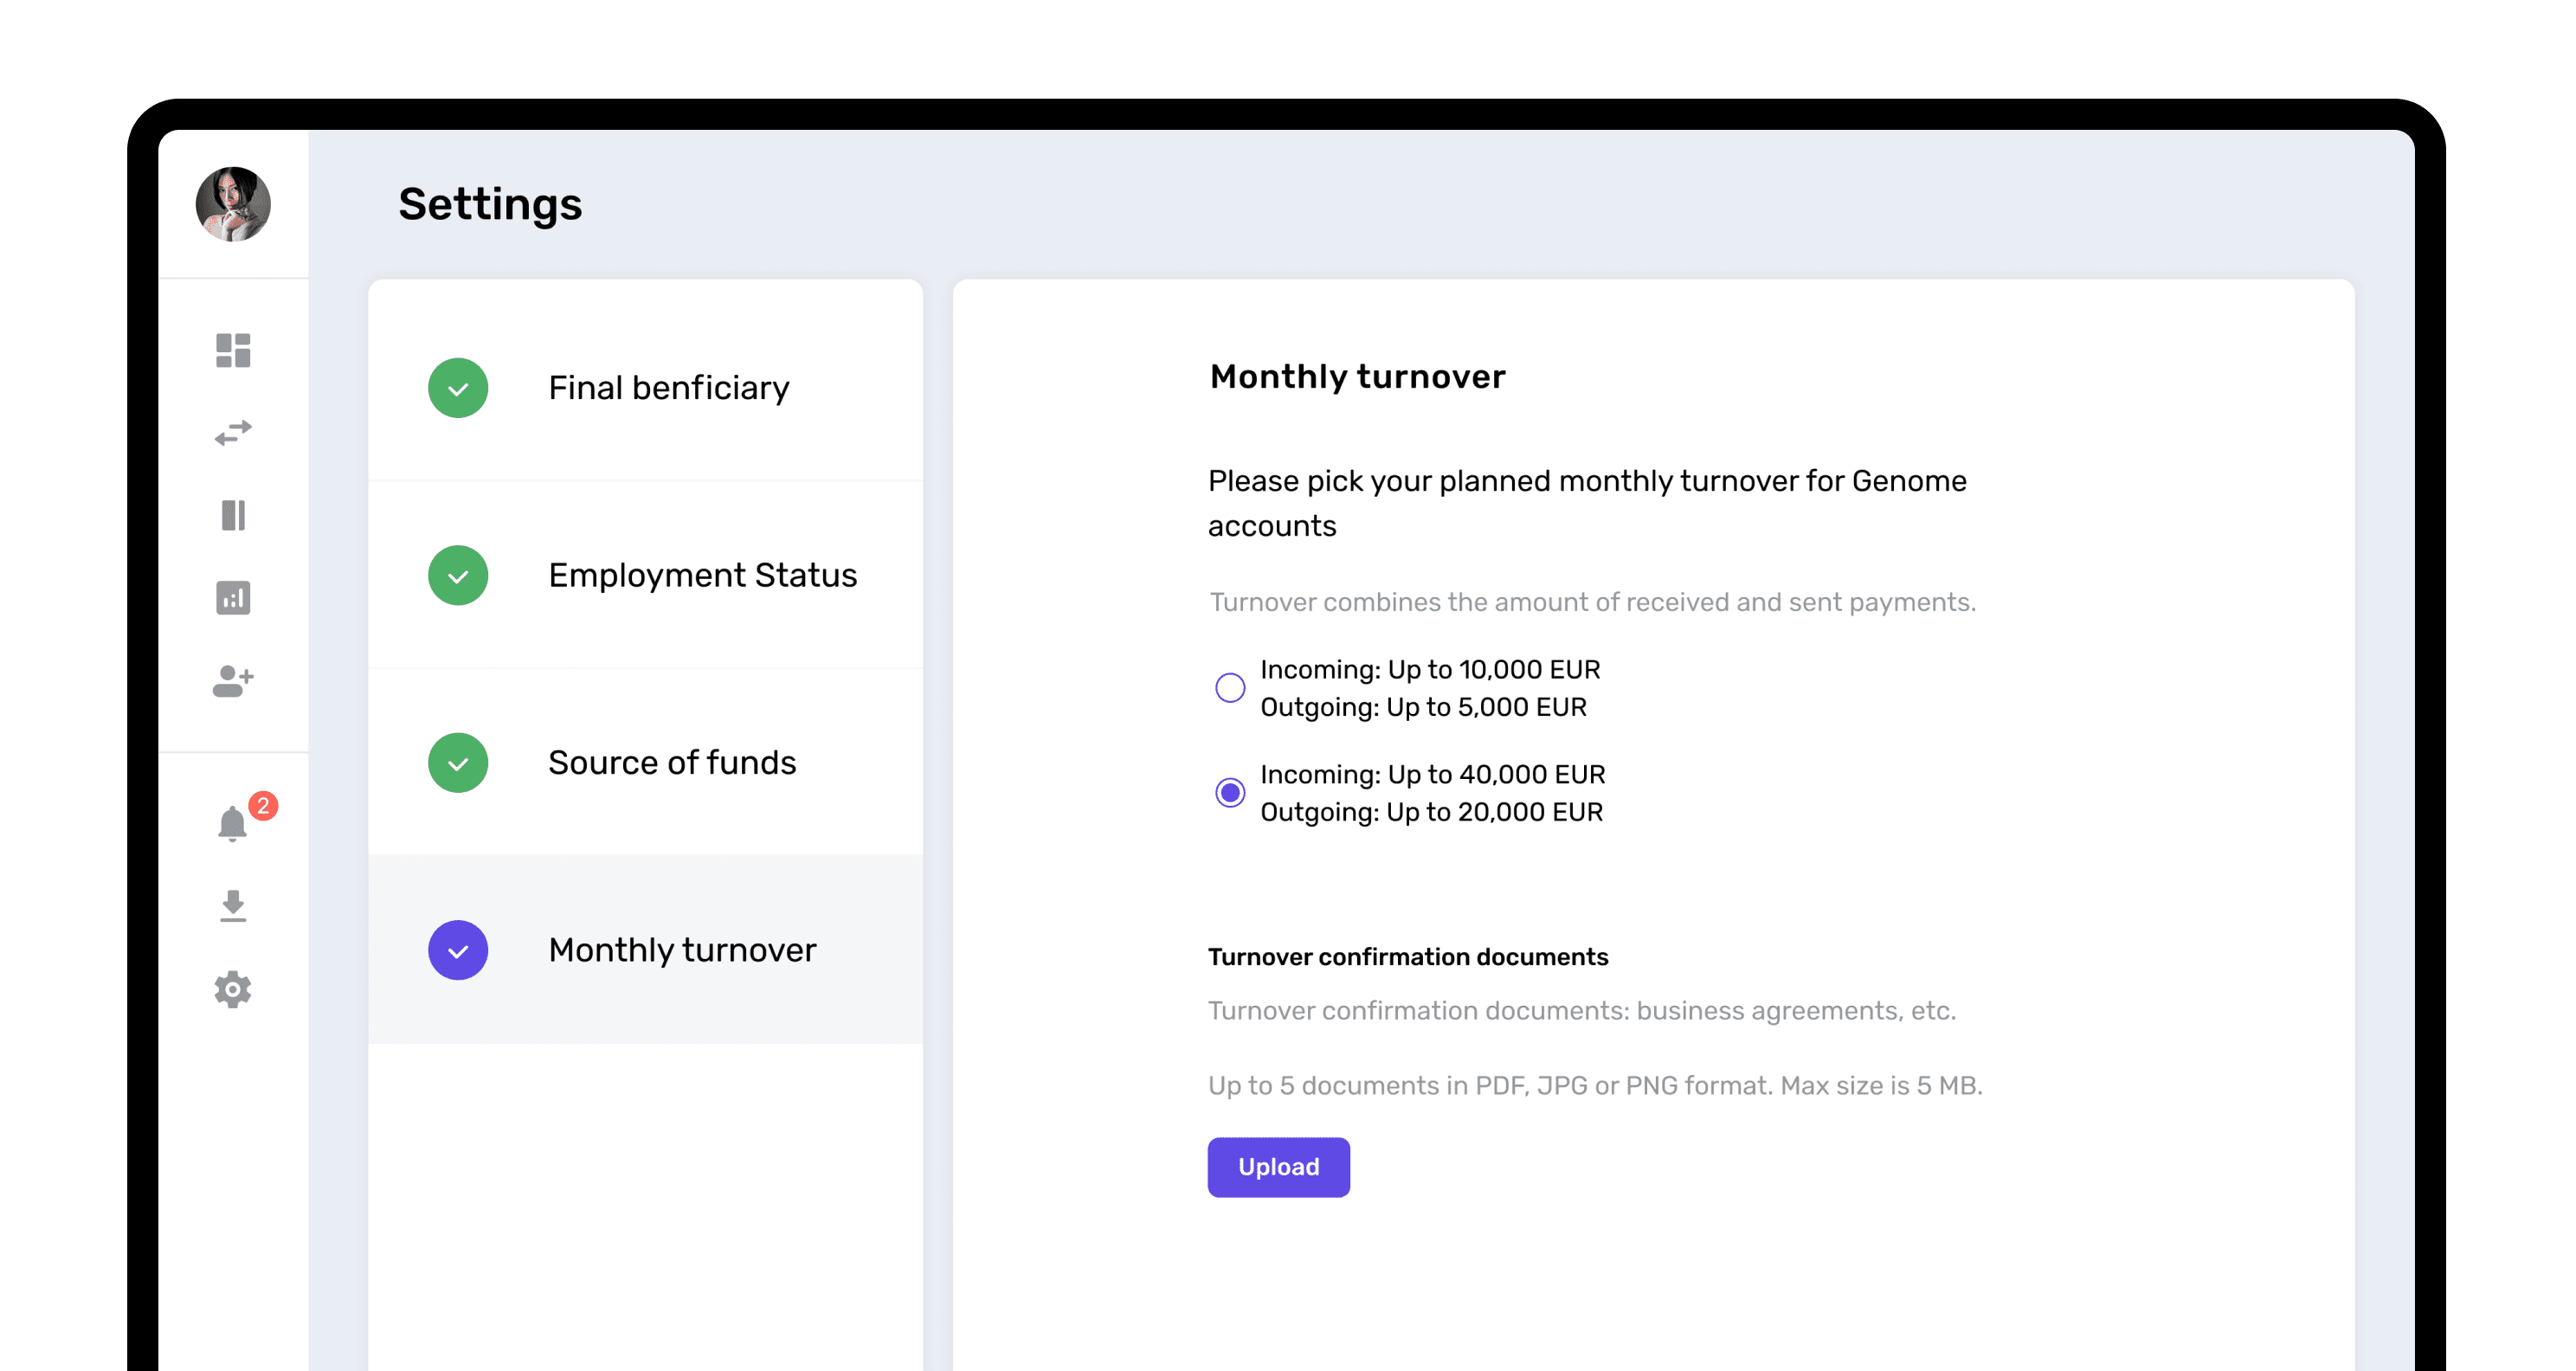The width and height of the screenshot is (2576, 1371).
Task: Open the Employment Status step
Action: tap(702, 575)
